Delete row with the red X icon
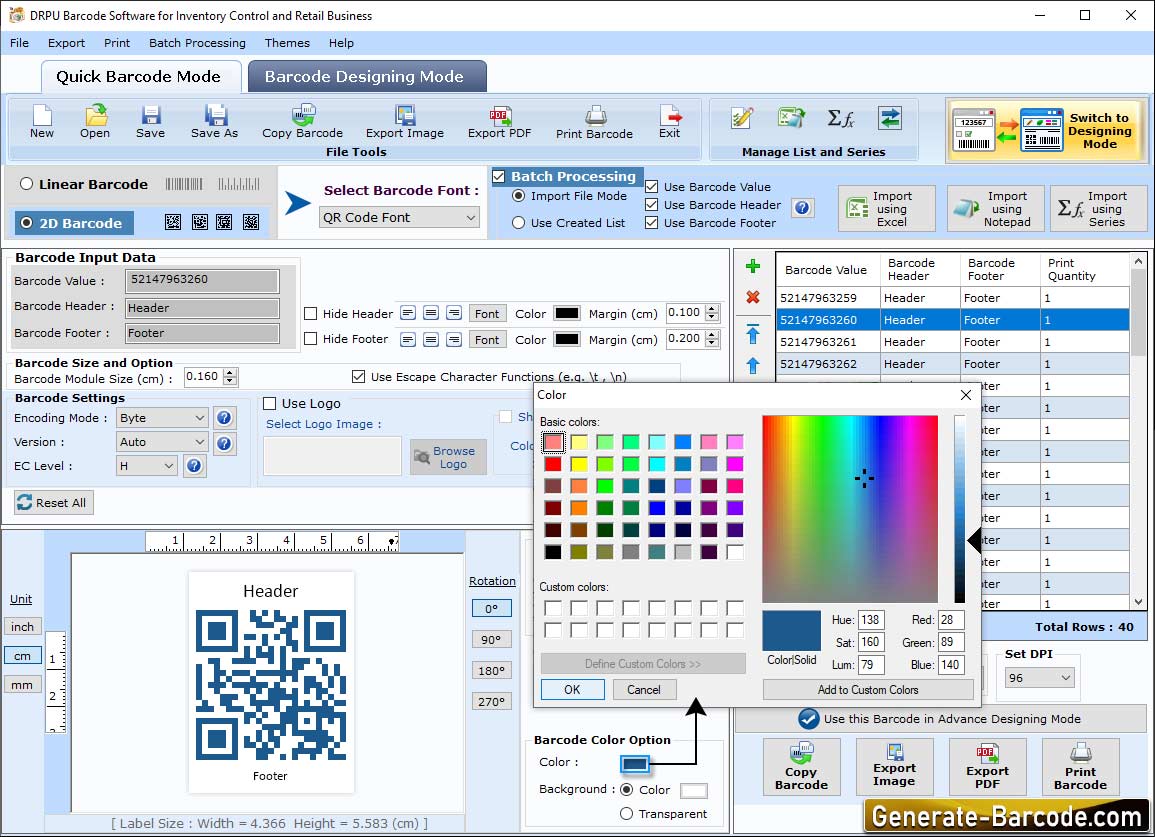Screen dimensions: 1155x837 point(753,297)
